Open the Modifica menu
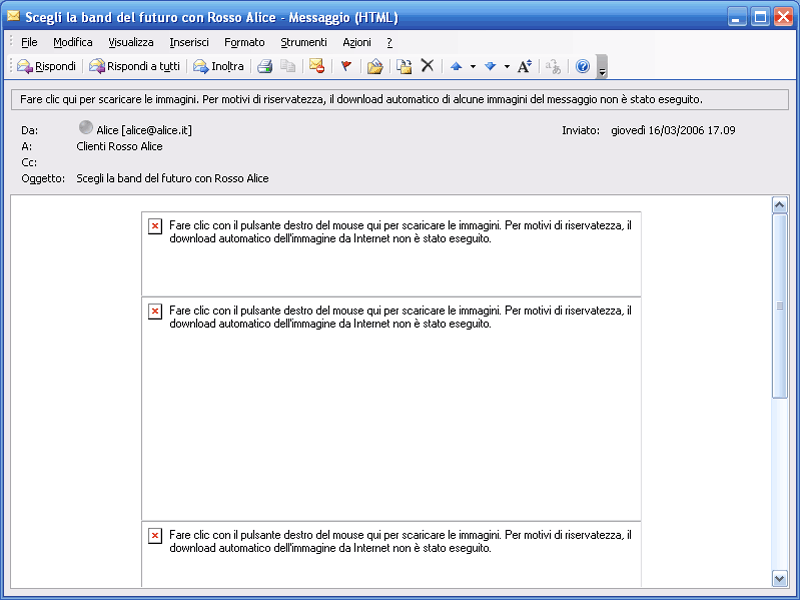The height and width of the screenshot is (600, 800). [73, 42]
